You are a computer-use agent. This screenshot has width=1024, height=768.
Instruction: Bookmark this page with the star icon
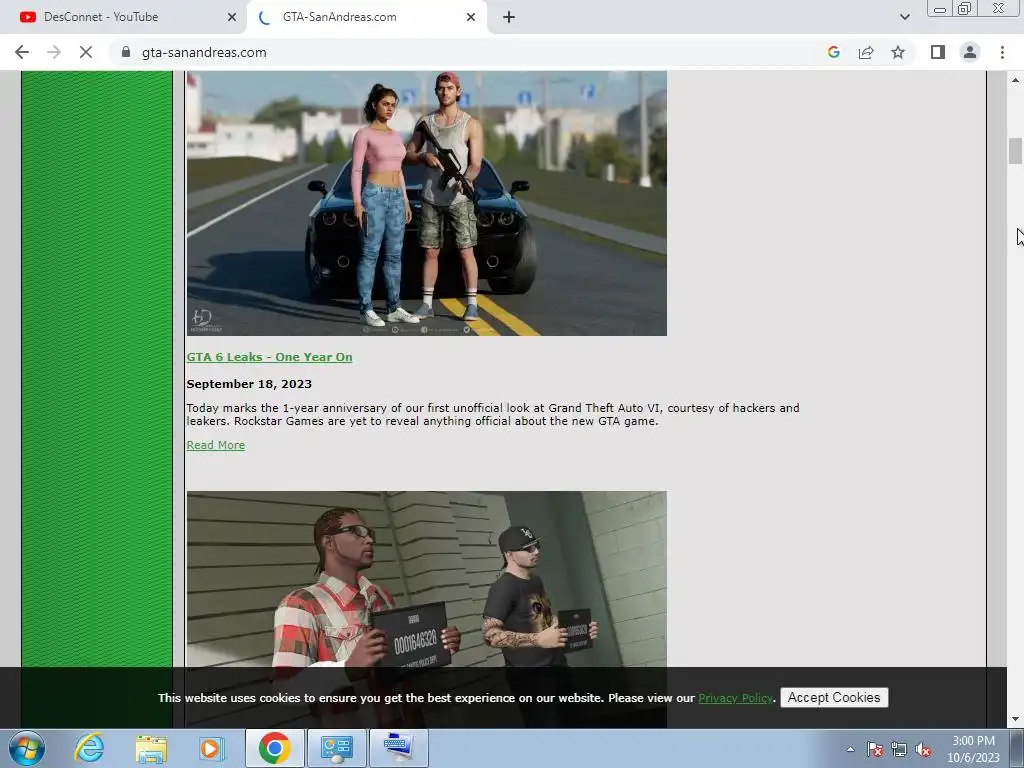tap(898, 52)
